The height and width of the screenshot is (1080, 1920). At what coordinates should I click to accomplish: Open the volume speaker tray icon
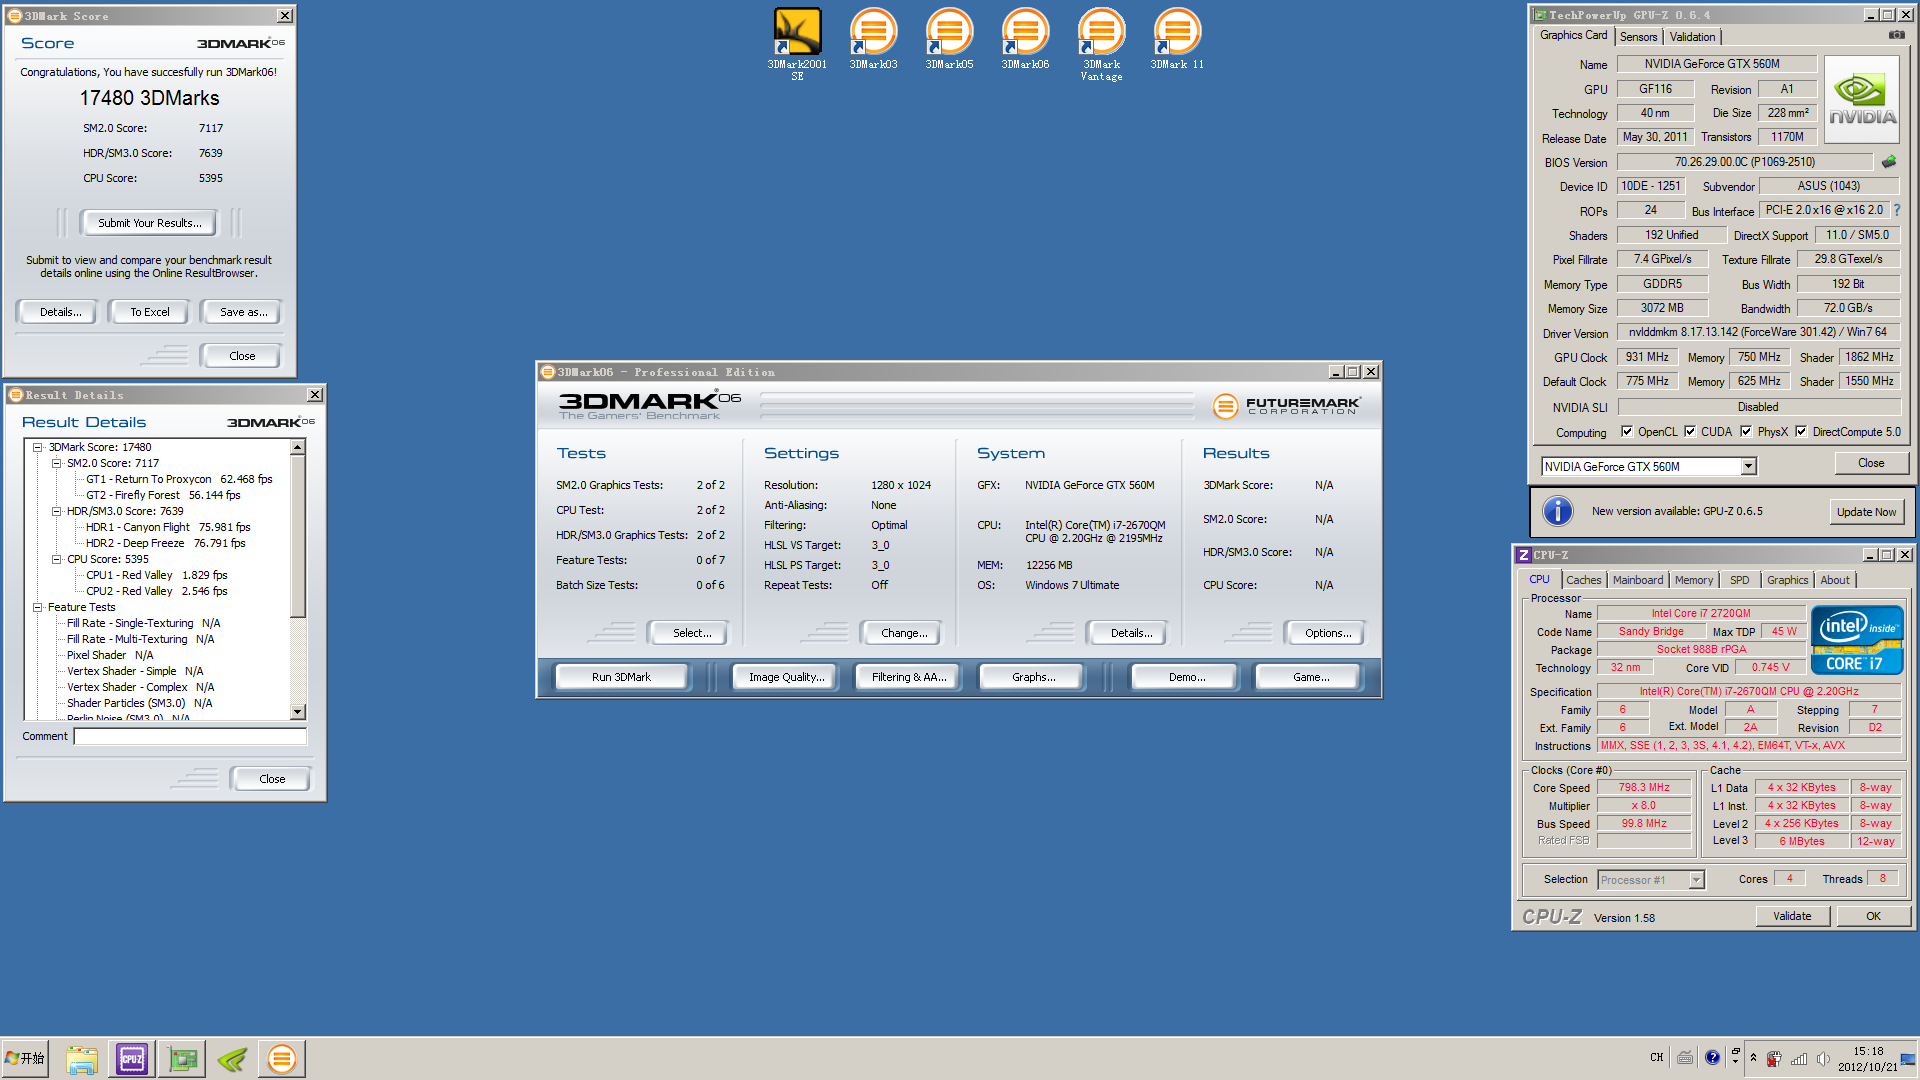[1823, 1059]
